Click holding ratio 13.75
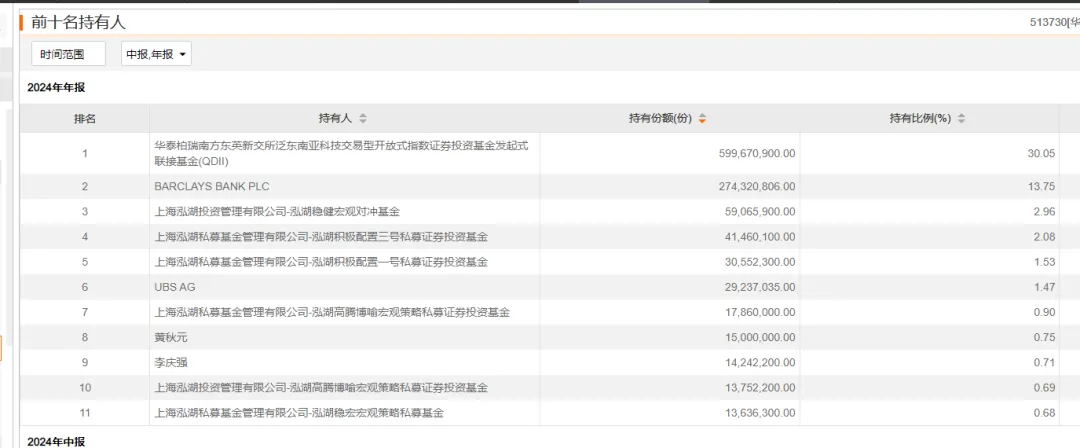1080x448 pixels. [x=1041, y=187]
